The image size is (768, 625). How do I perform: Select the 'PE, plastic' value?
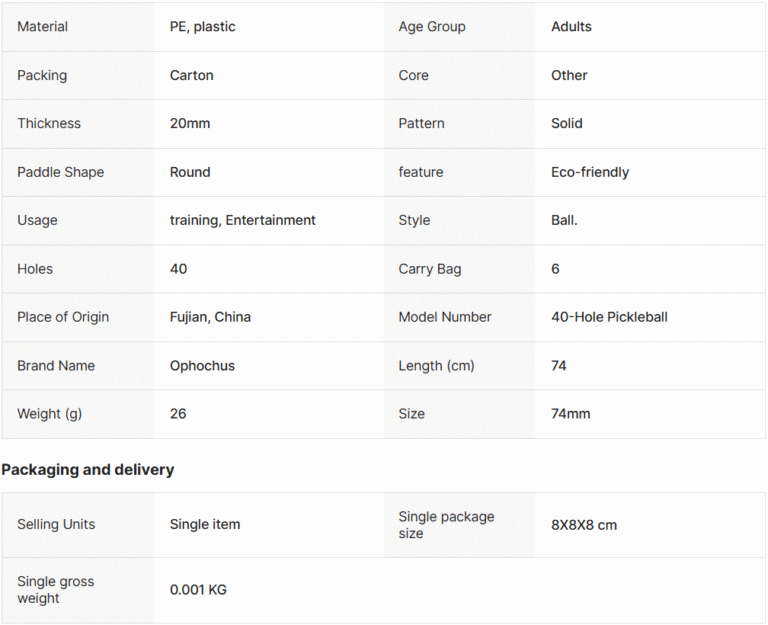pyautogui.click(x=202, y=26)
